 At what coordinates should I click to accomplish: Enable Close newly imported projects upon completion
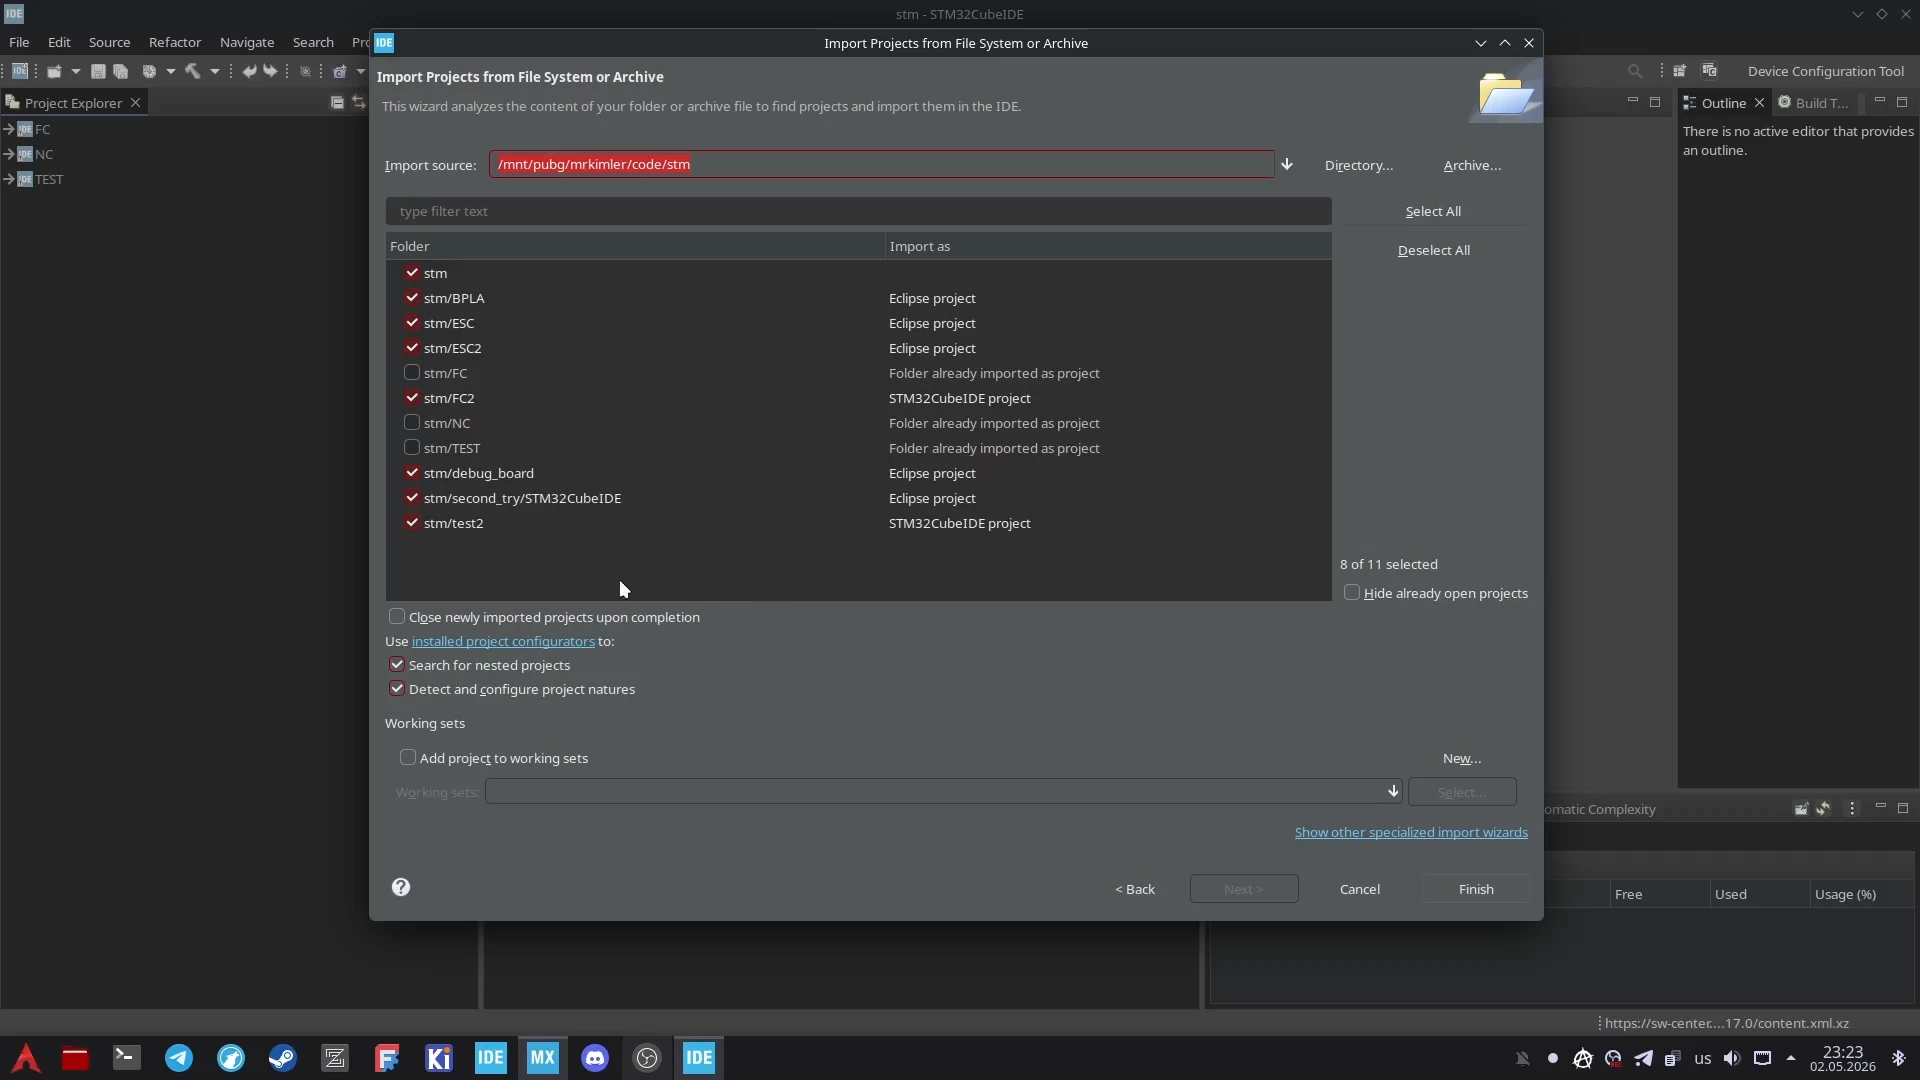click(x=397, y=616)
